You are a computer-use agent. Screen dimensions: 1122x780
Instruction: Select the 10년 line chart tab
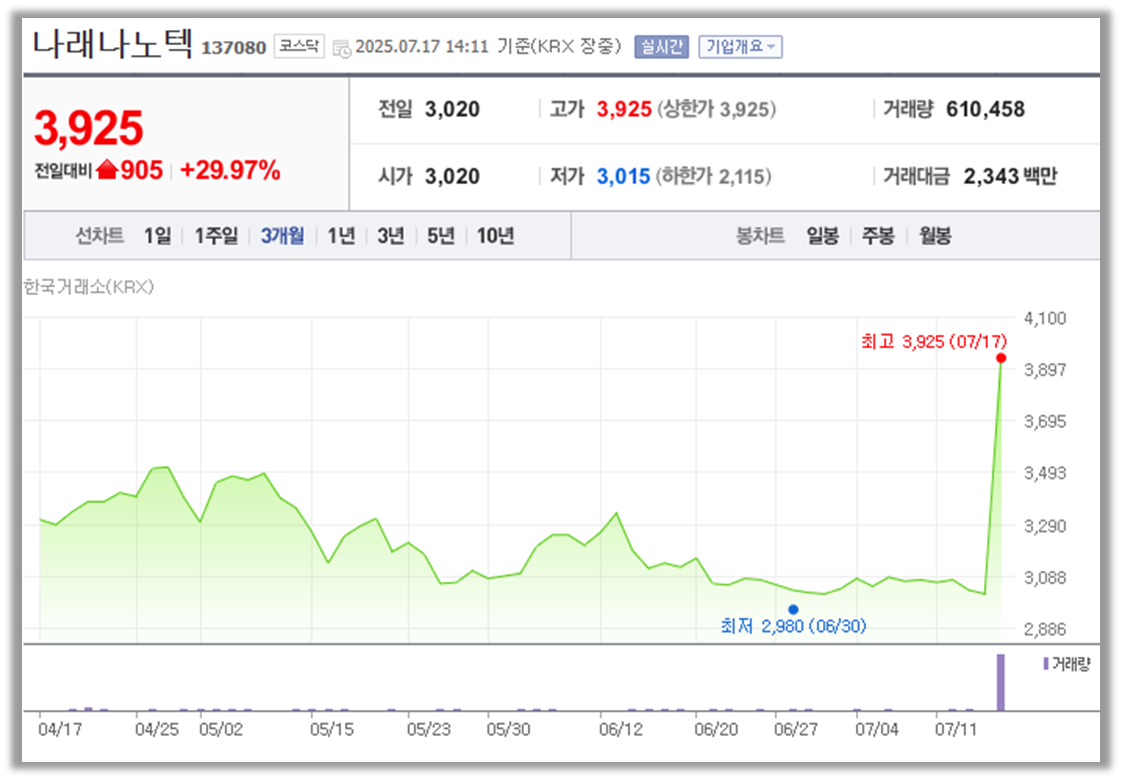pos(495,235)
